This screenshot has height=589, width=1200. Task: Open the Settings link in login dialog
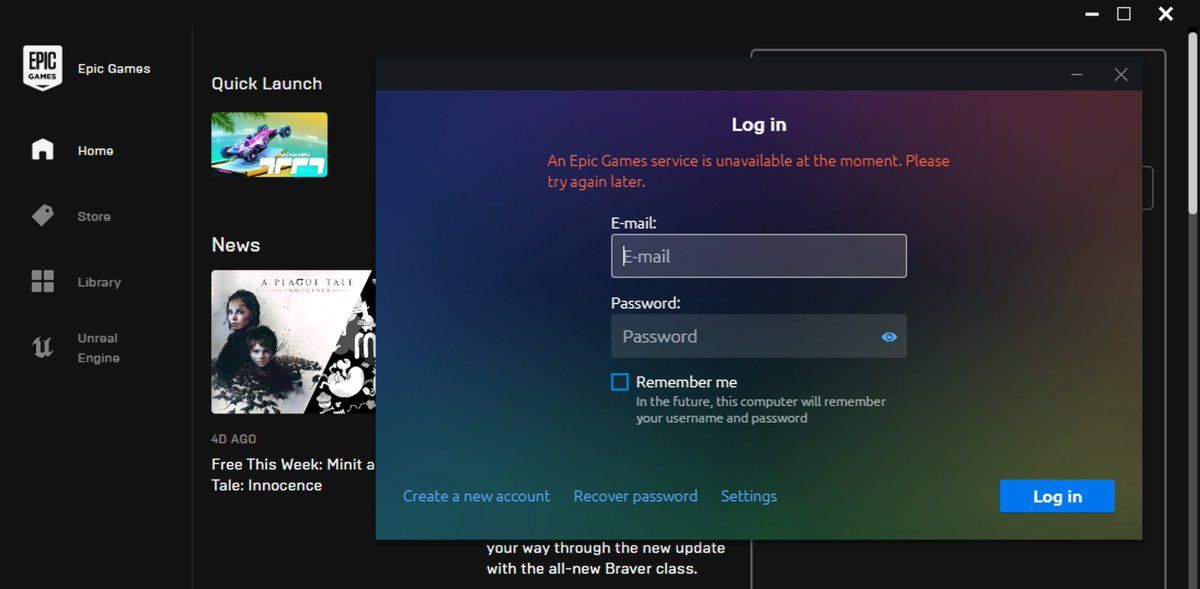click(x=748, y=496)
